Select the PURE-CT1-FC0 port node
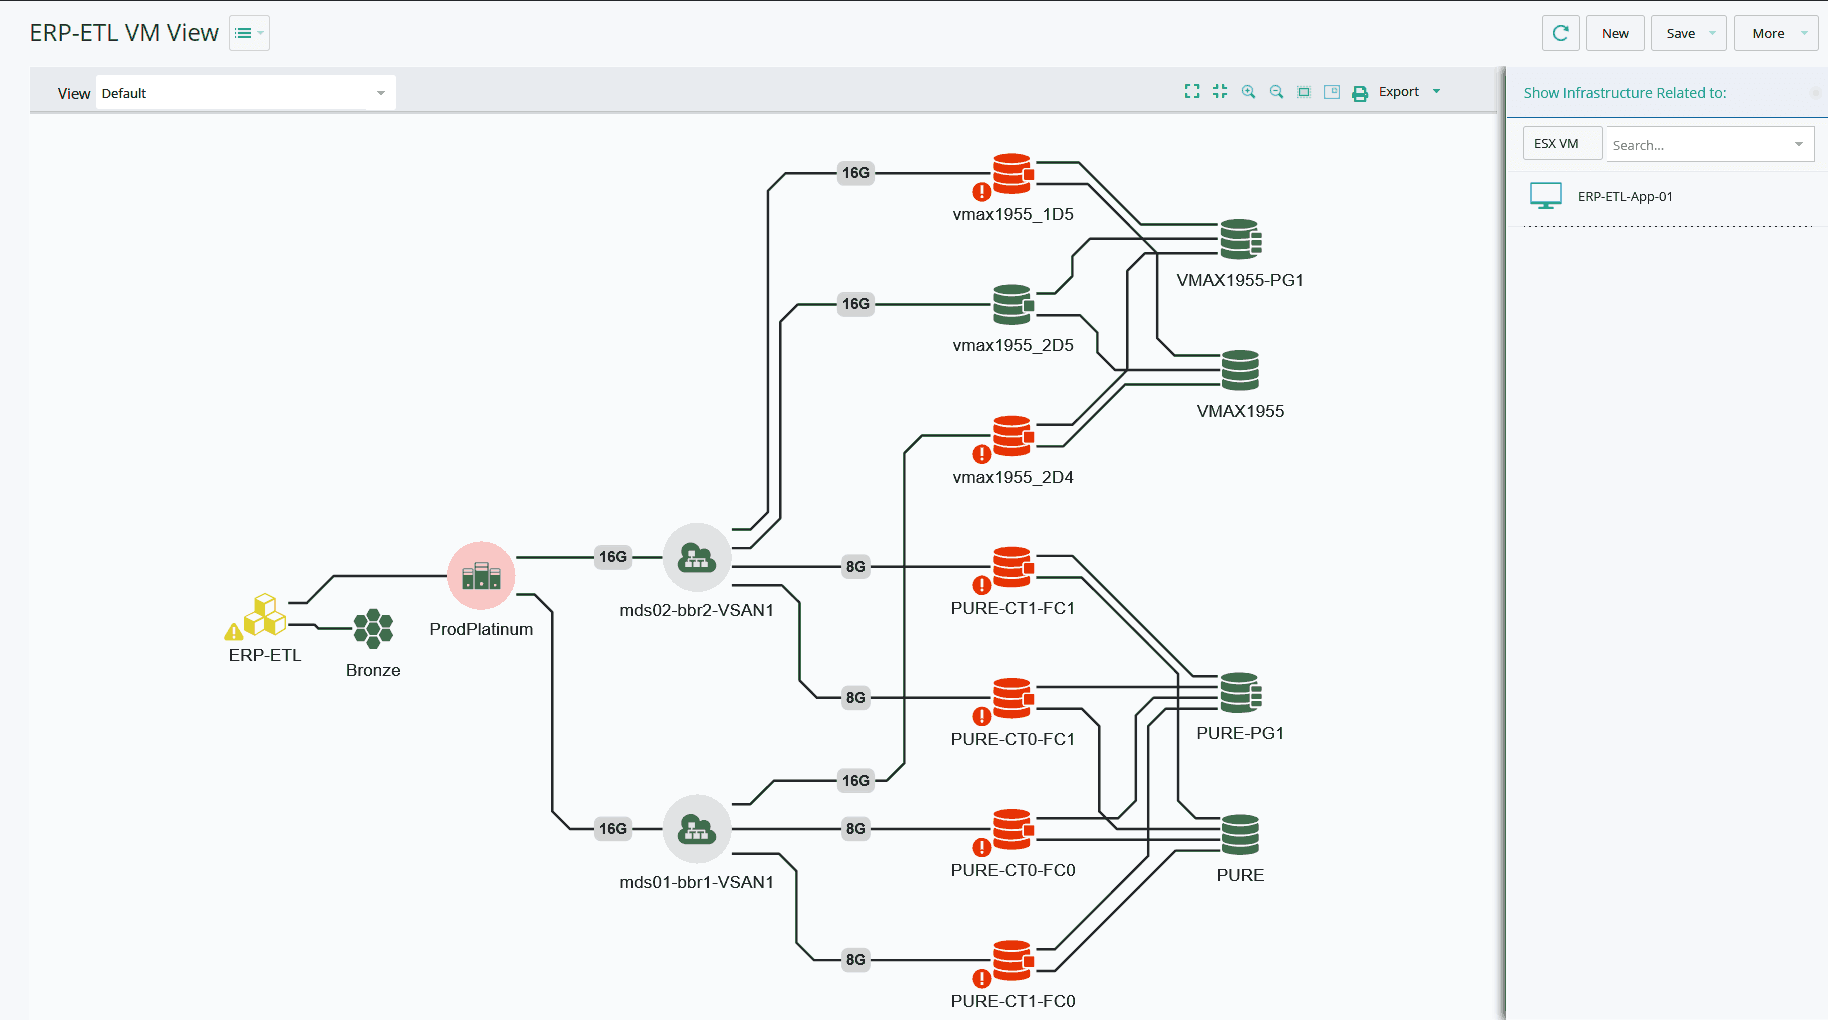The height and width of the screenshot is (1020, 1828). point(1013,960)
